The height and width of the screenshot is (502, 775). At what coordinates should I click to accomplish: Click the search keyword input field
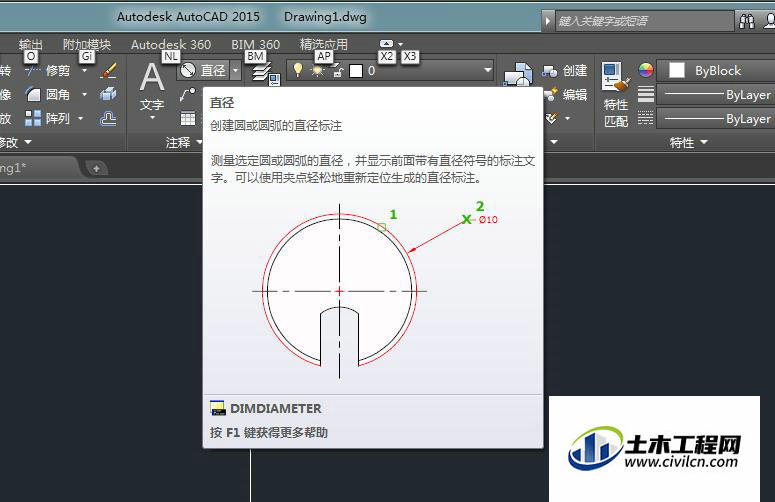(x=645, y=21)
